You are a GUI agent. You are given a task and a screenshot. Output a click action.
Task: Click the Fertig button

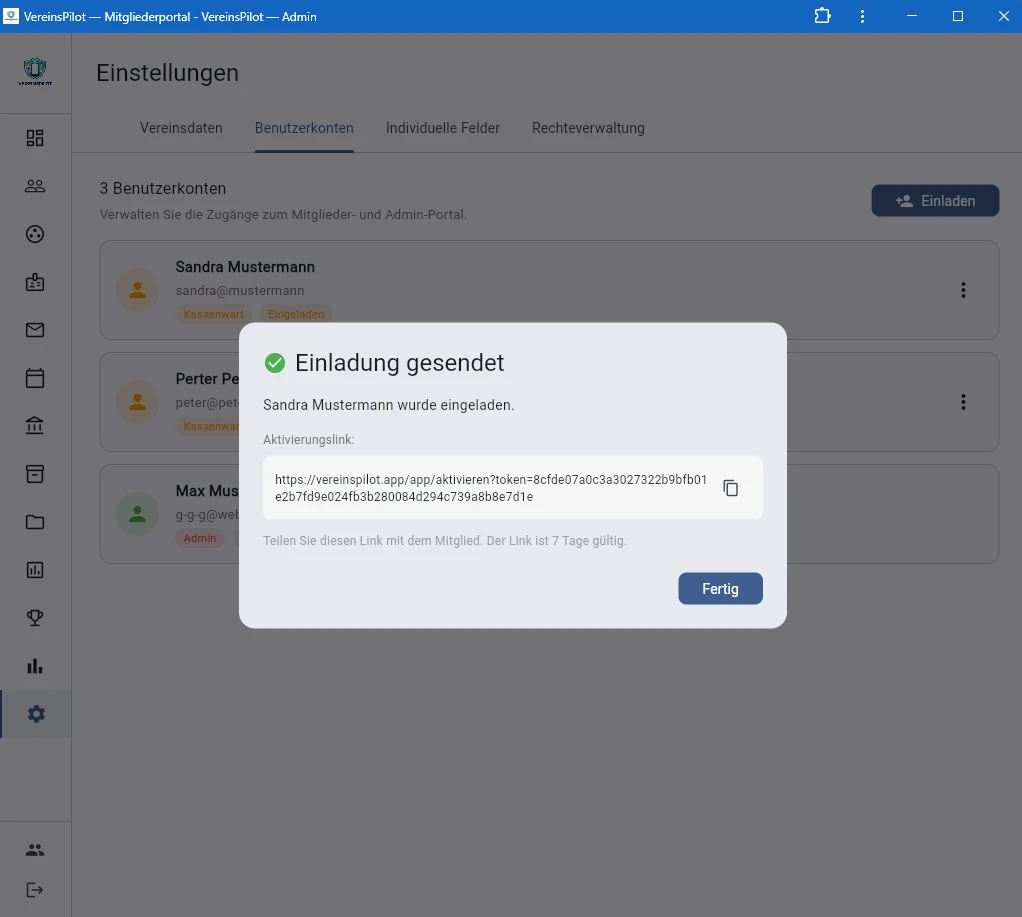(720, 589)
